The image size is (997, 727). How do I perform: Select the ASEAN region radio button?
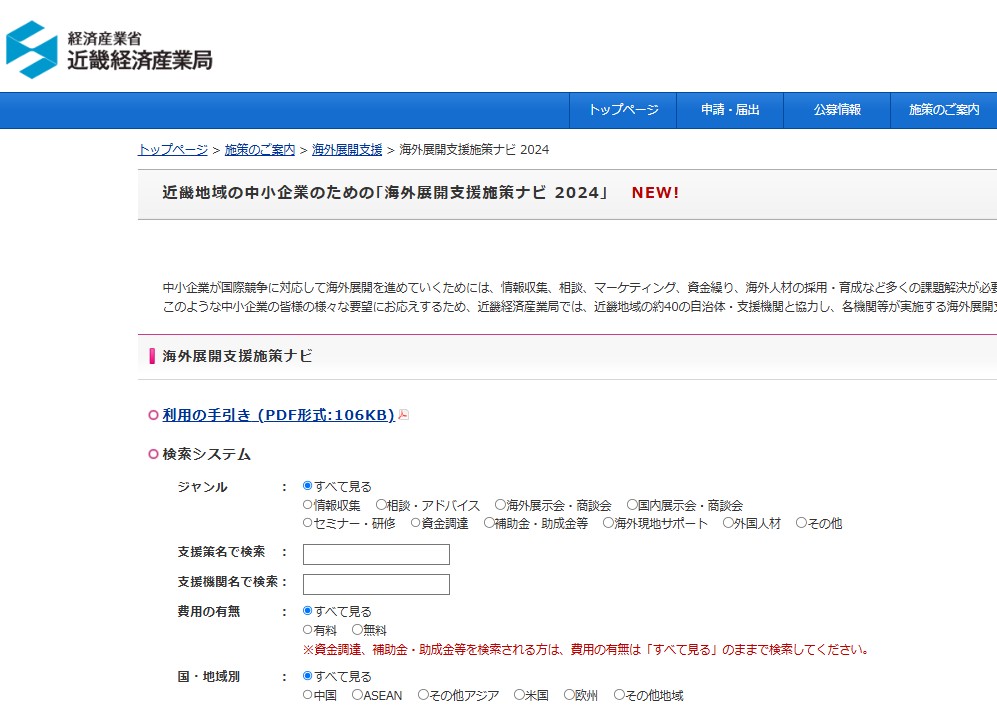357,695
